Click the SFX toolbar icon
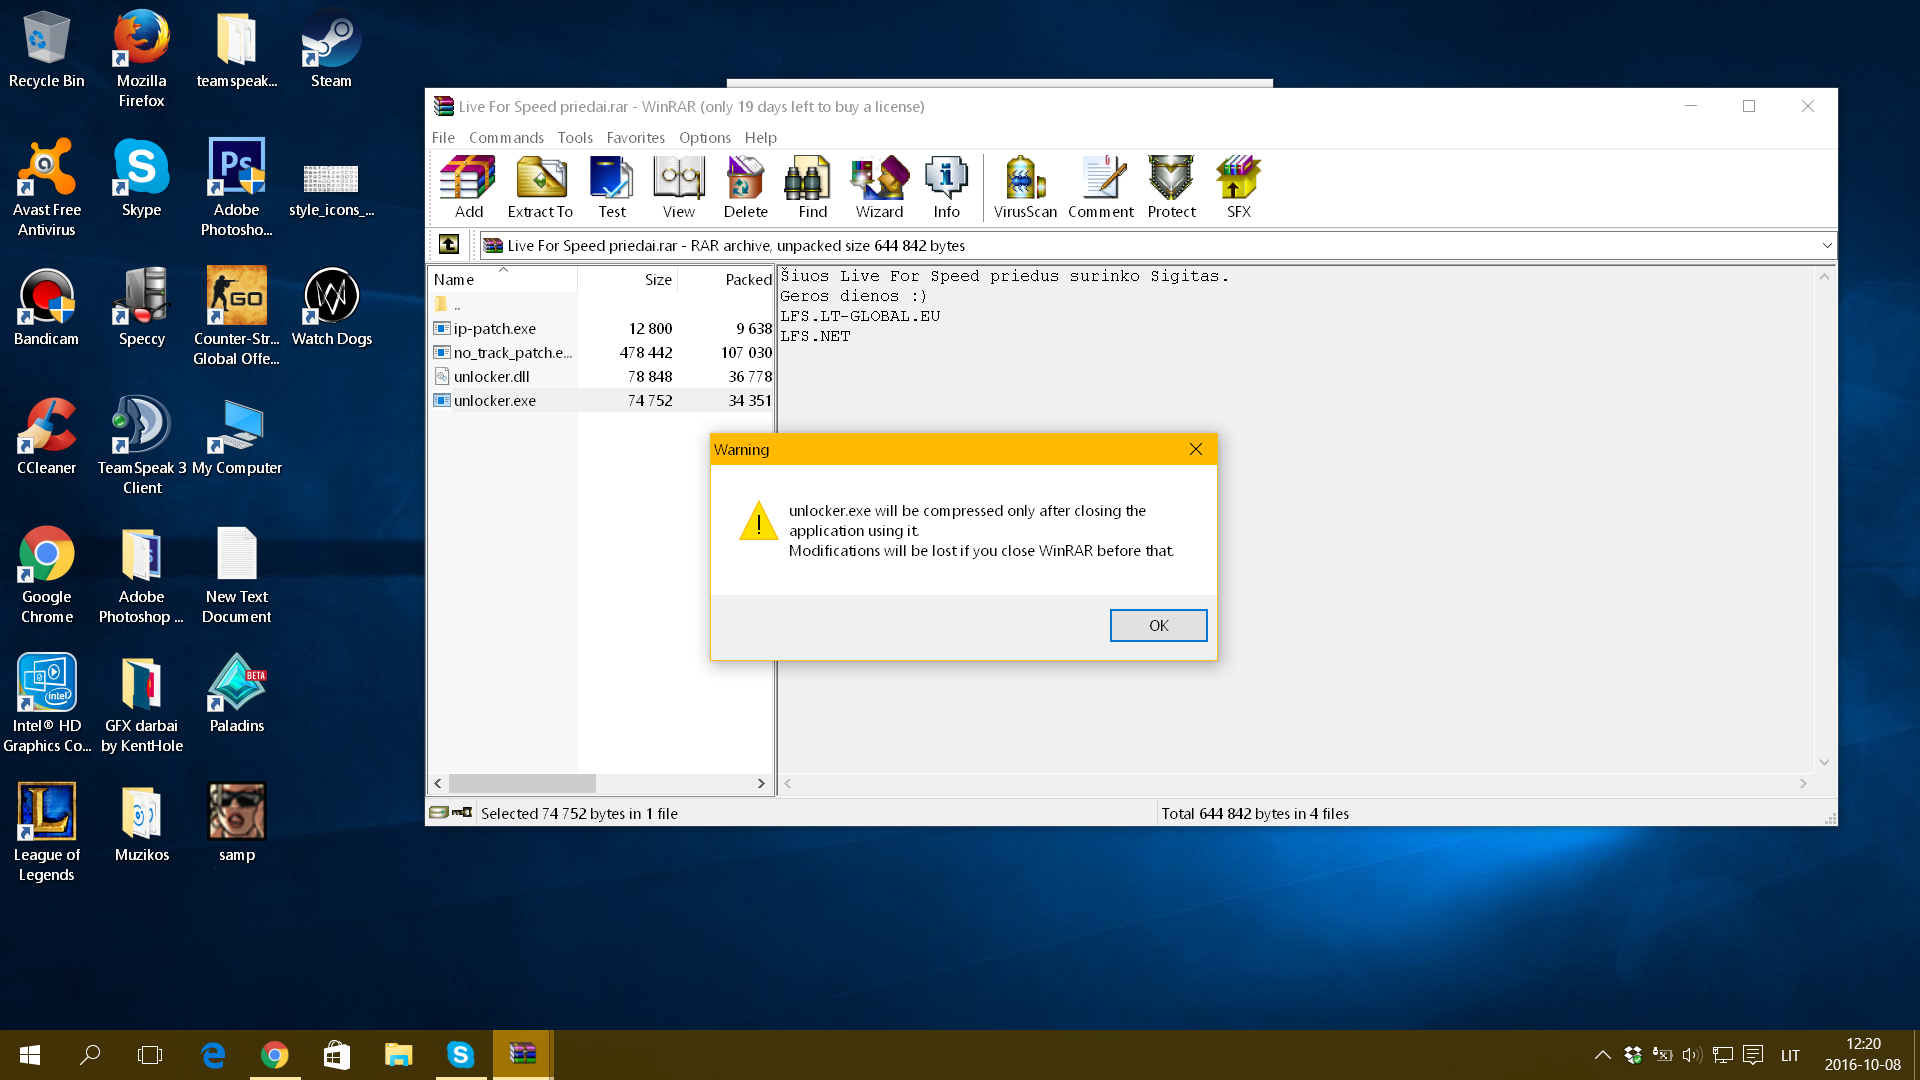The height and width of the screenshot is (1080, 1920). [1239, 187]
